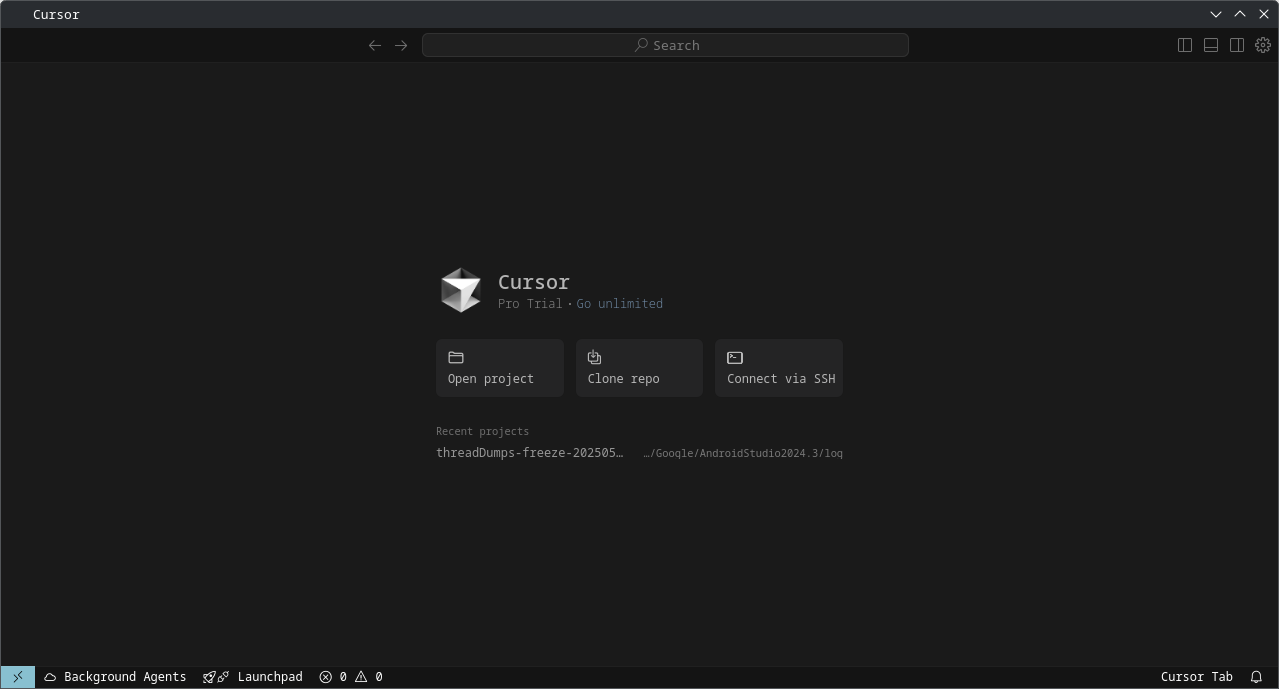Viewport: 1279px width, 689px height.
Task: Toggle the secondary sidebar layout icon
Action: click(1237, 45)
